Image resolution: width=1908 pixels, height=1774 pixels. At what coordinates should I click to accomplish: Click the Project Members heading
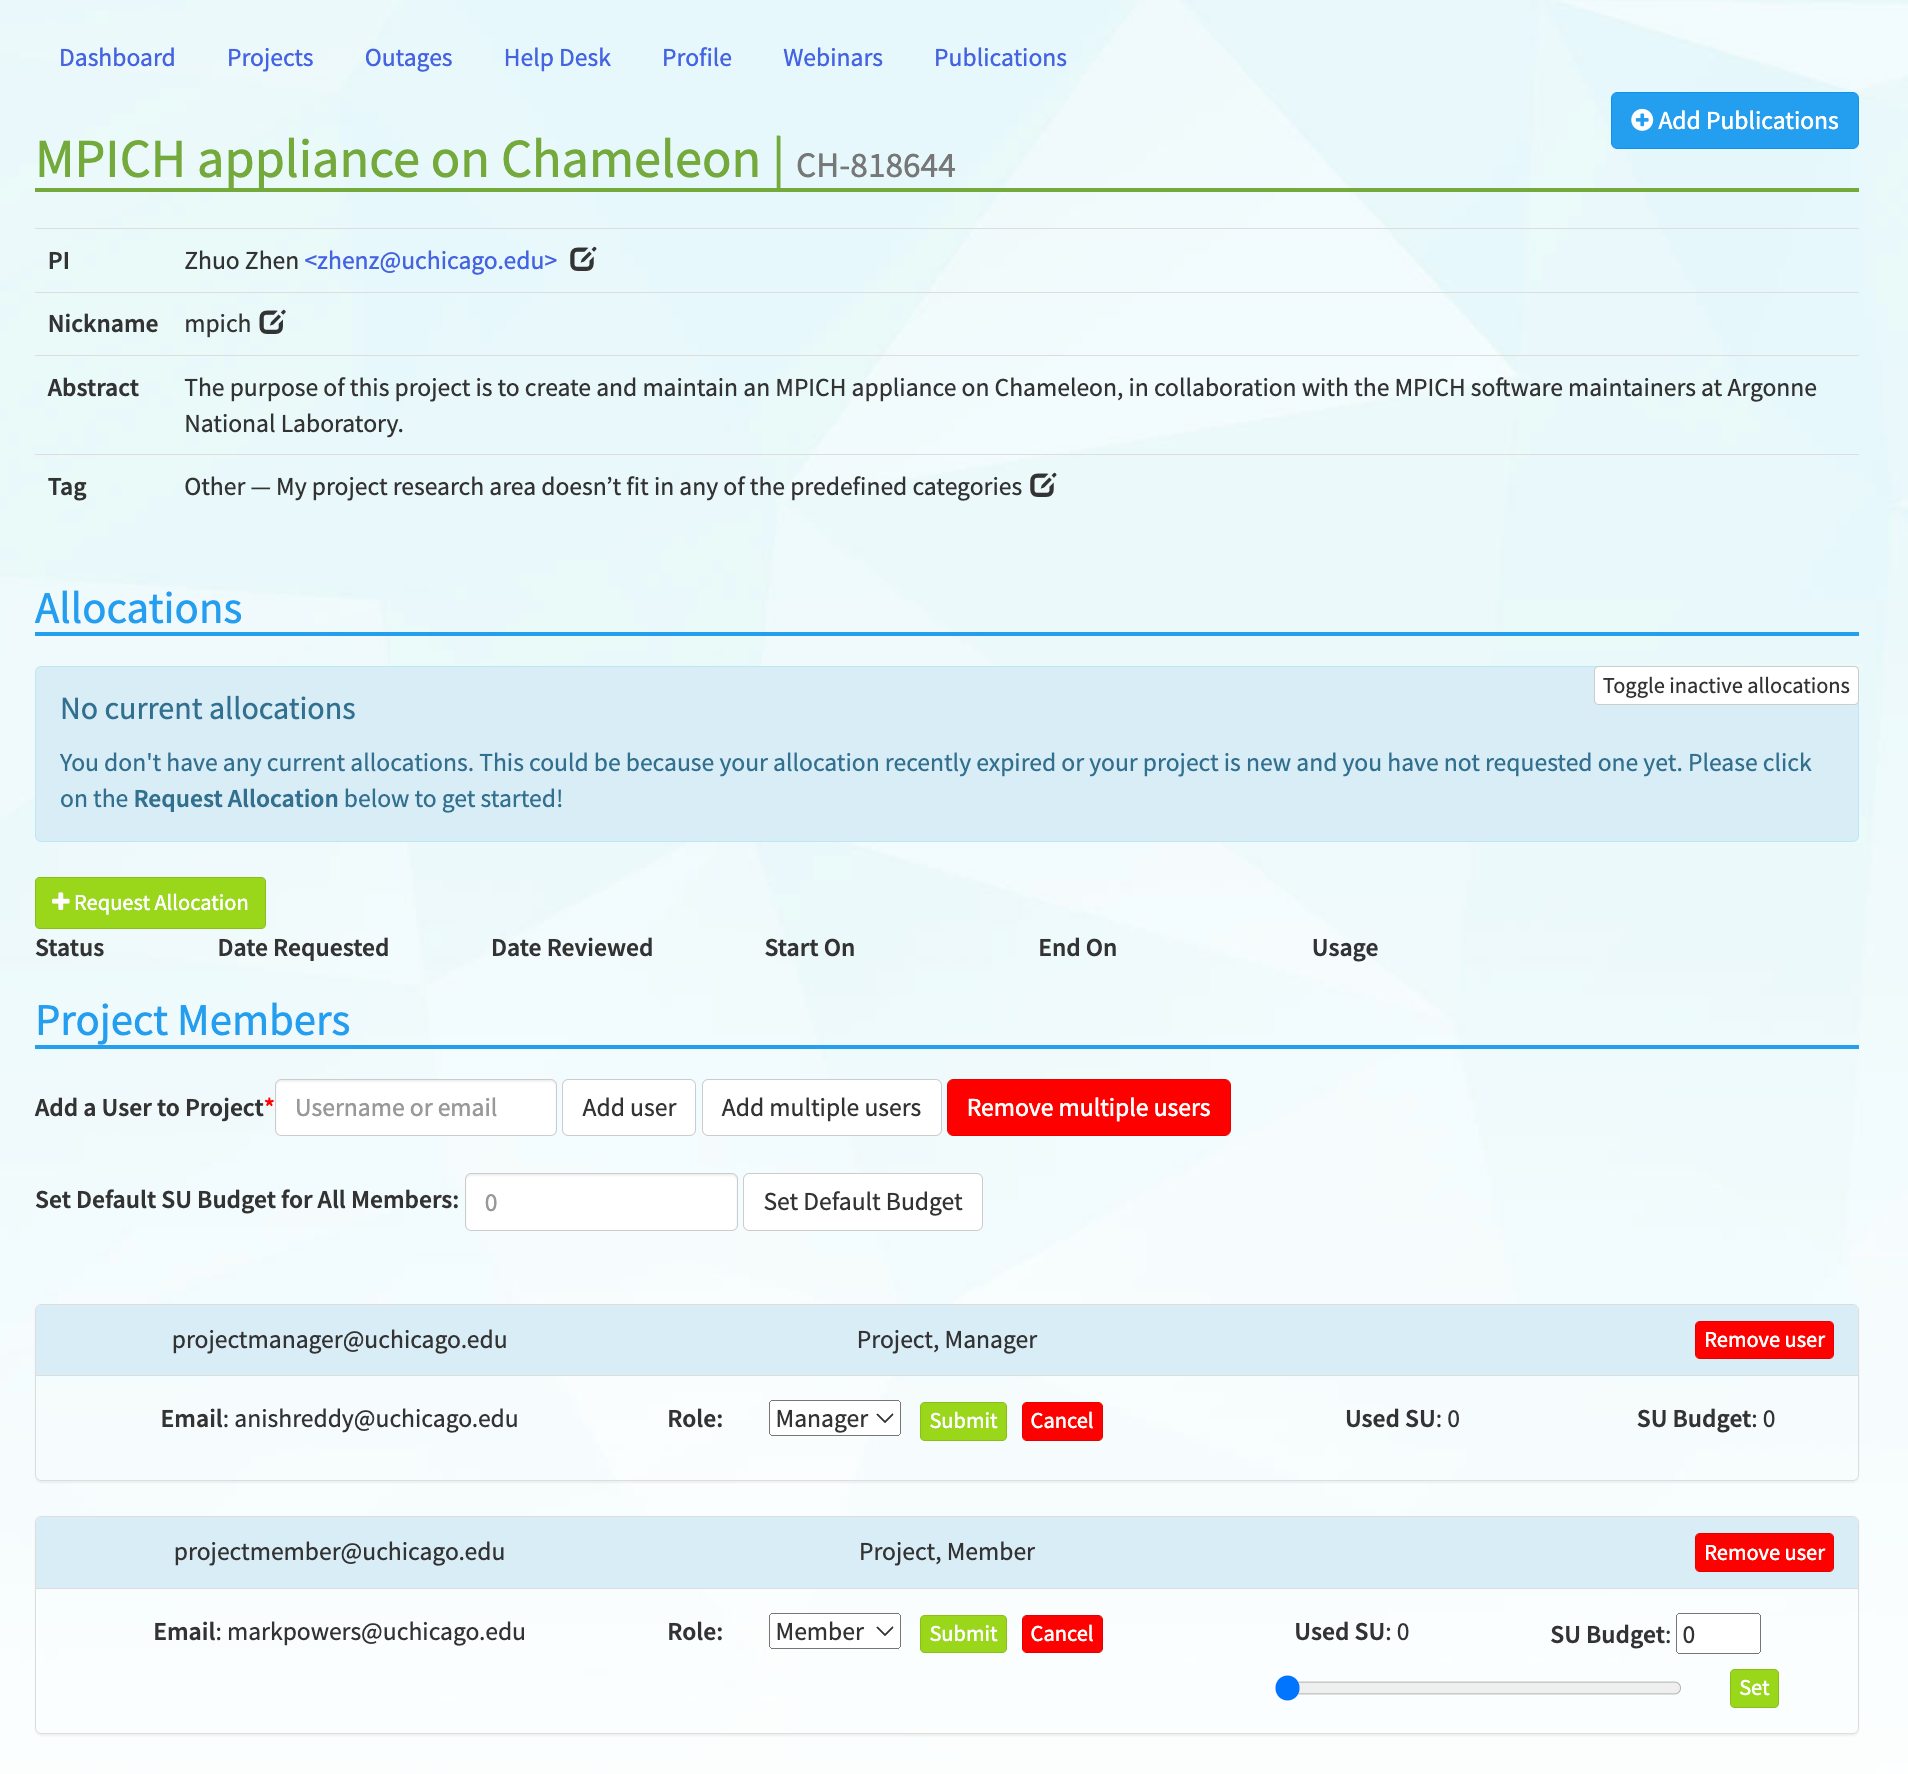(x=193, y=1021)
